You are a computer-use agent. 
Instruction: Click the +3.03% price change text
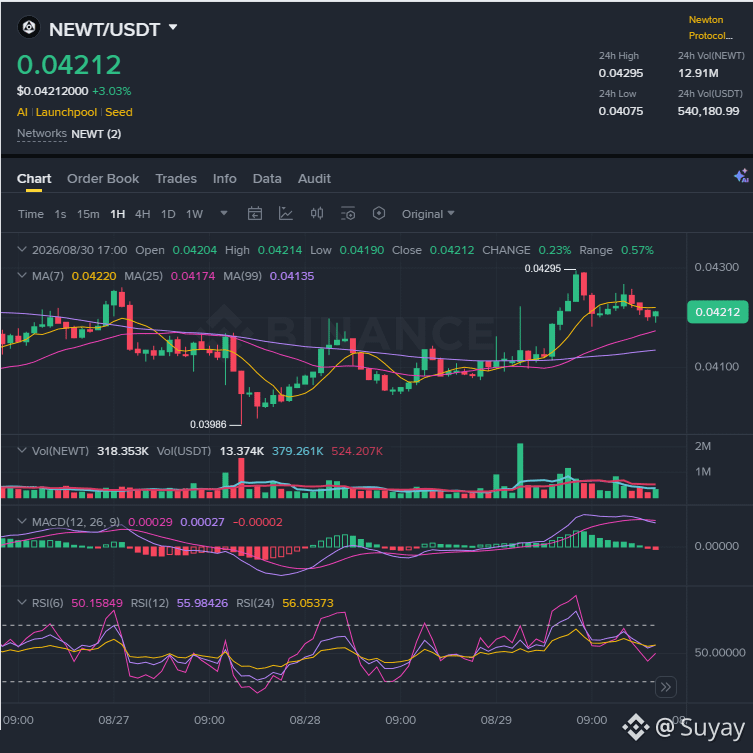[111, 91]
